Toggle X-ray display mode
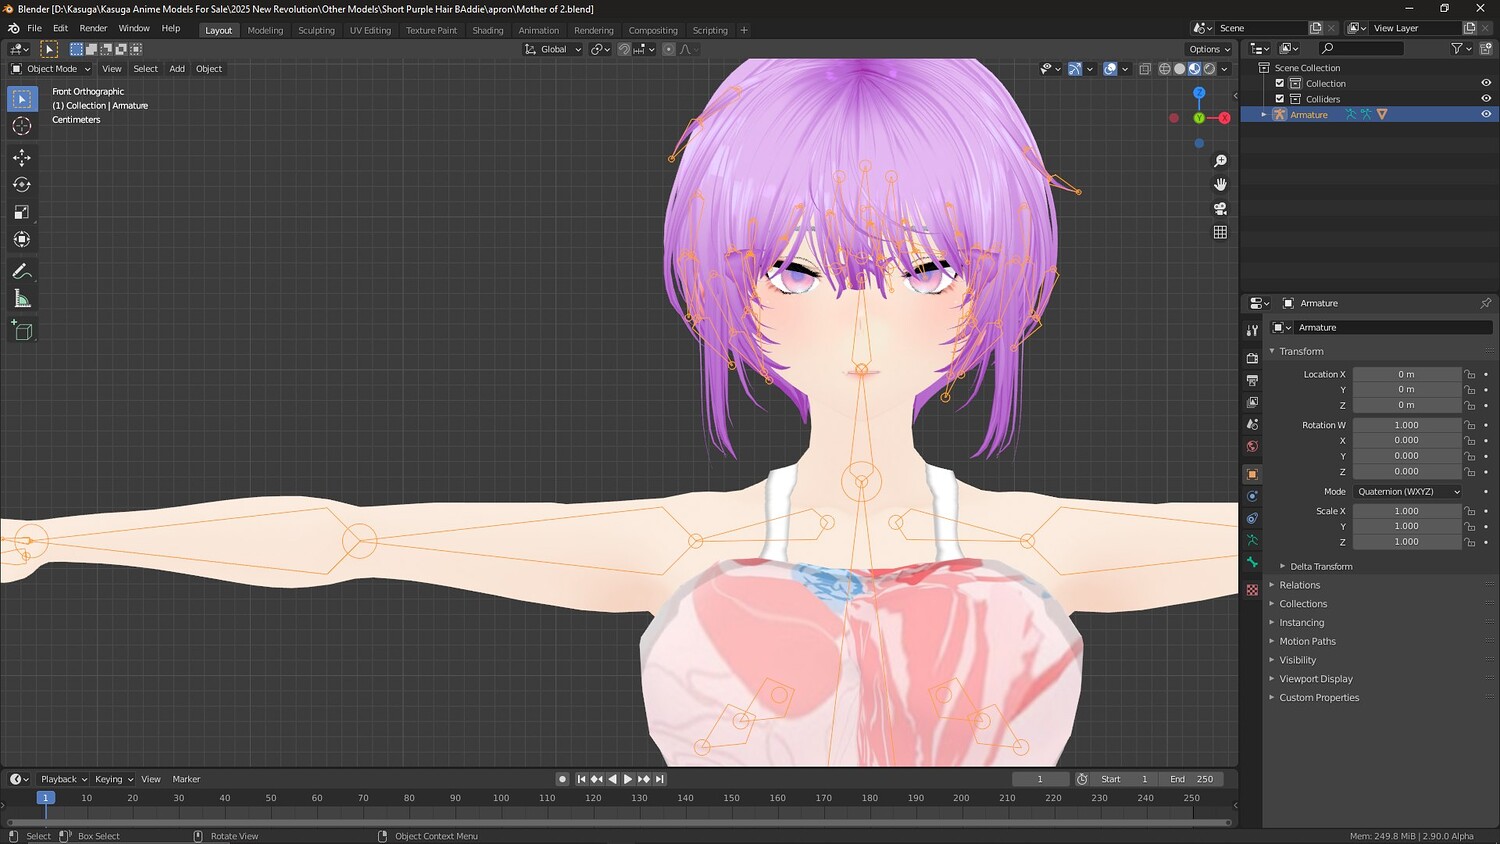The image size is (1500, 844). point(1145,69)
